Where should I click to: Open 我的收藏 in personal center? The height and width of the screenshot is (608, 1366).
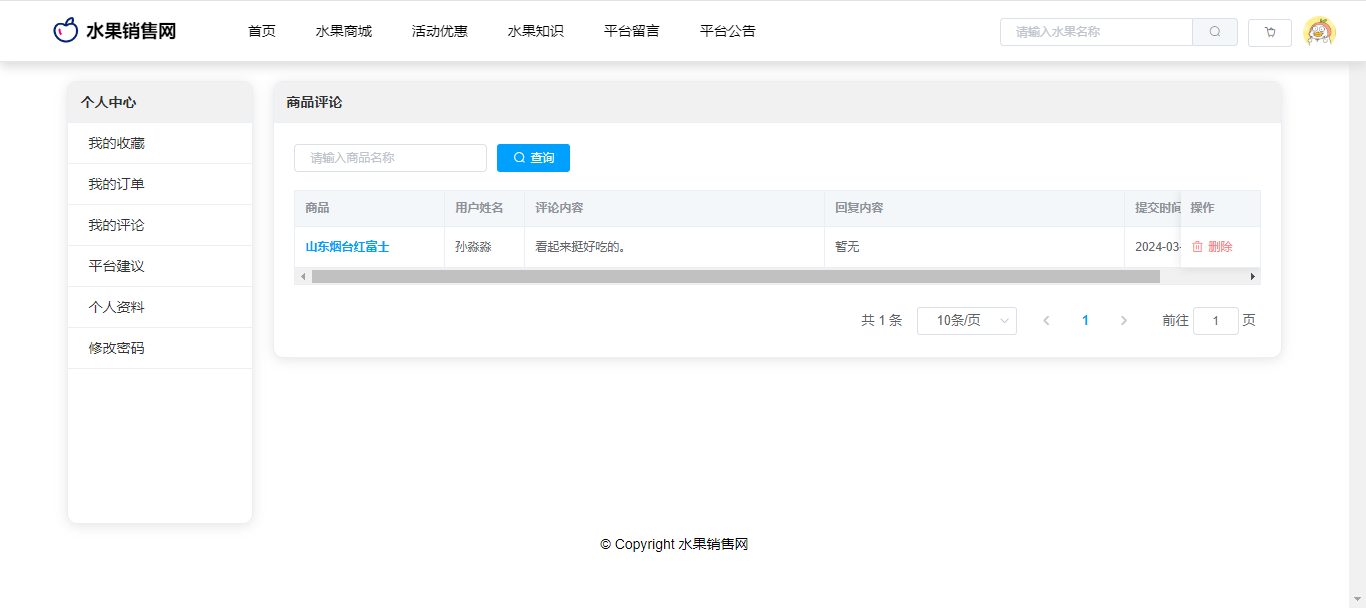[x=116, y=144]
